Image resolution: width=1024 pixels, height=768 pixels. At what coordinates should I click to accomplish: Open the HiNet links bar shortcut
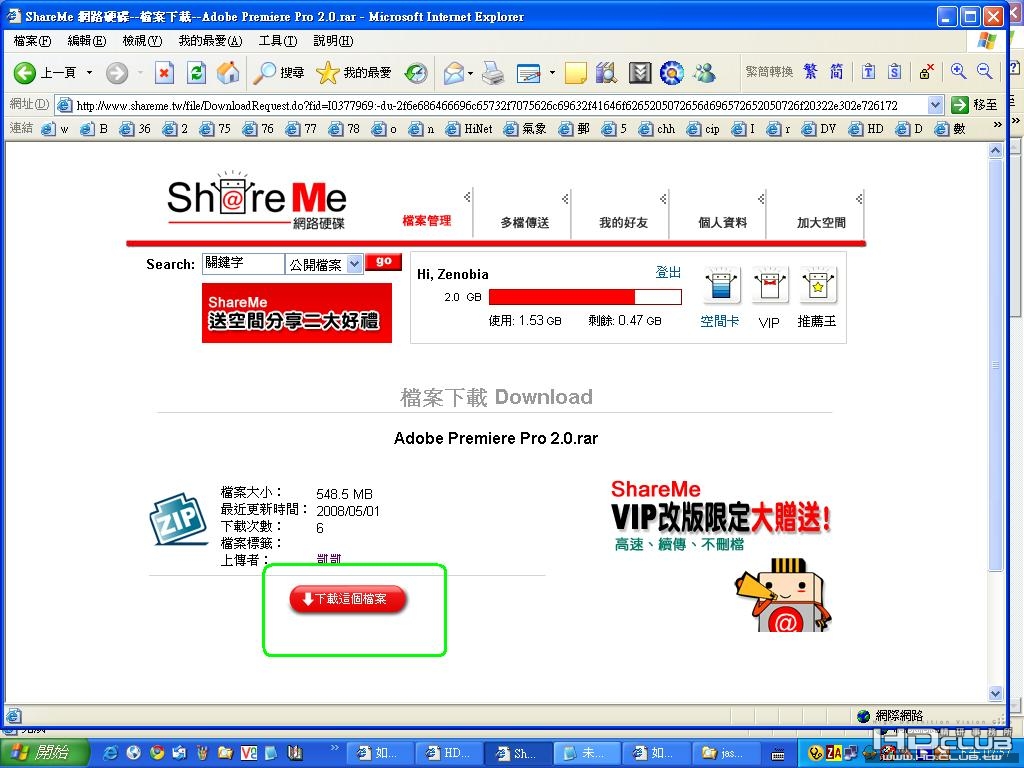[x=470, y=129]
